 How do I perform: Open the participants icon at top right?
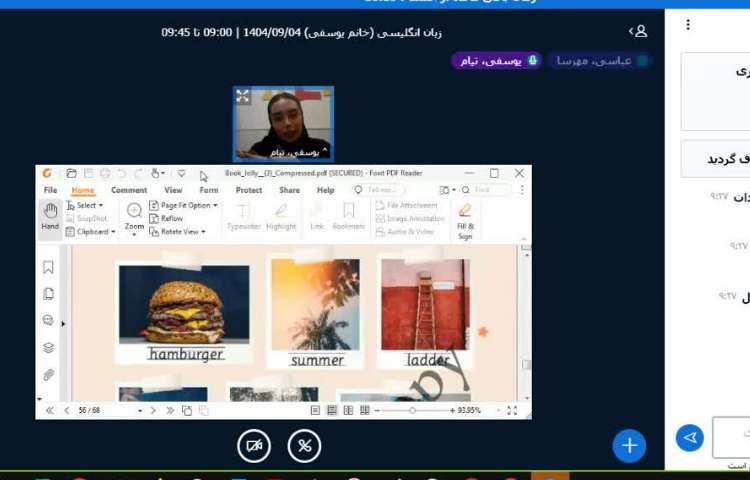(638, 32)
